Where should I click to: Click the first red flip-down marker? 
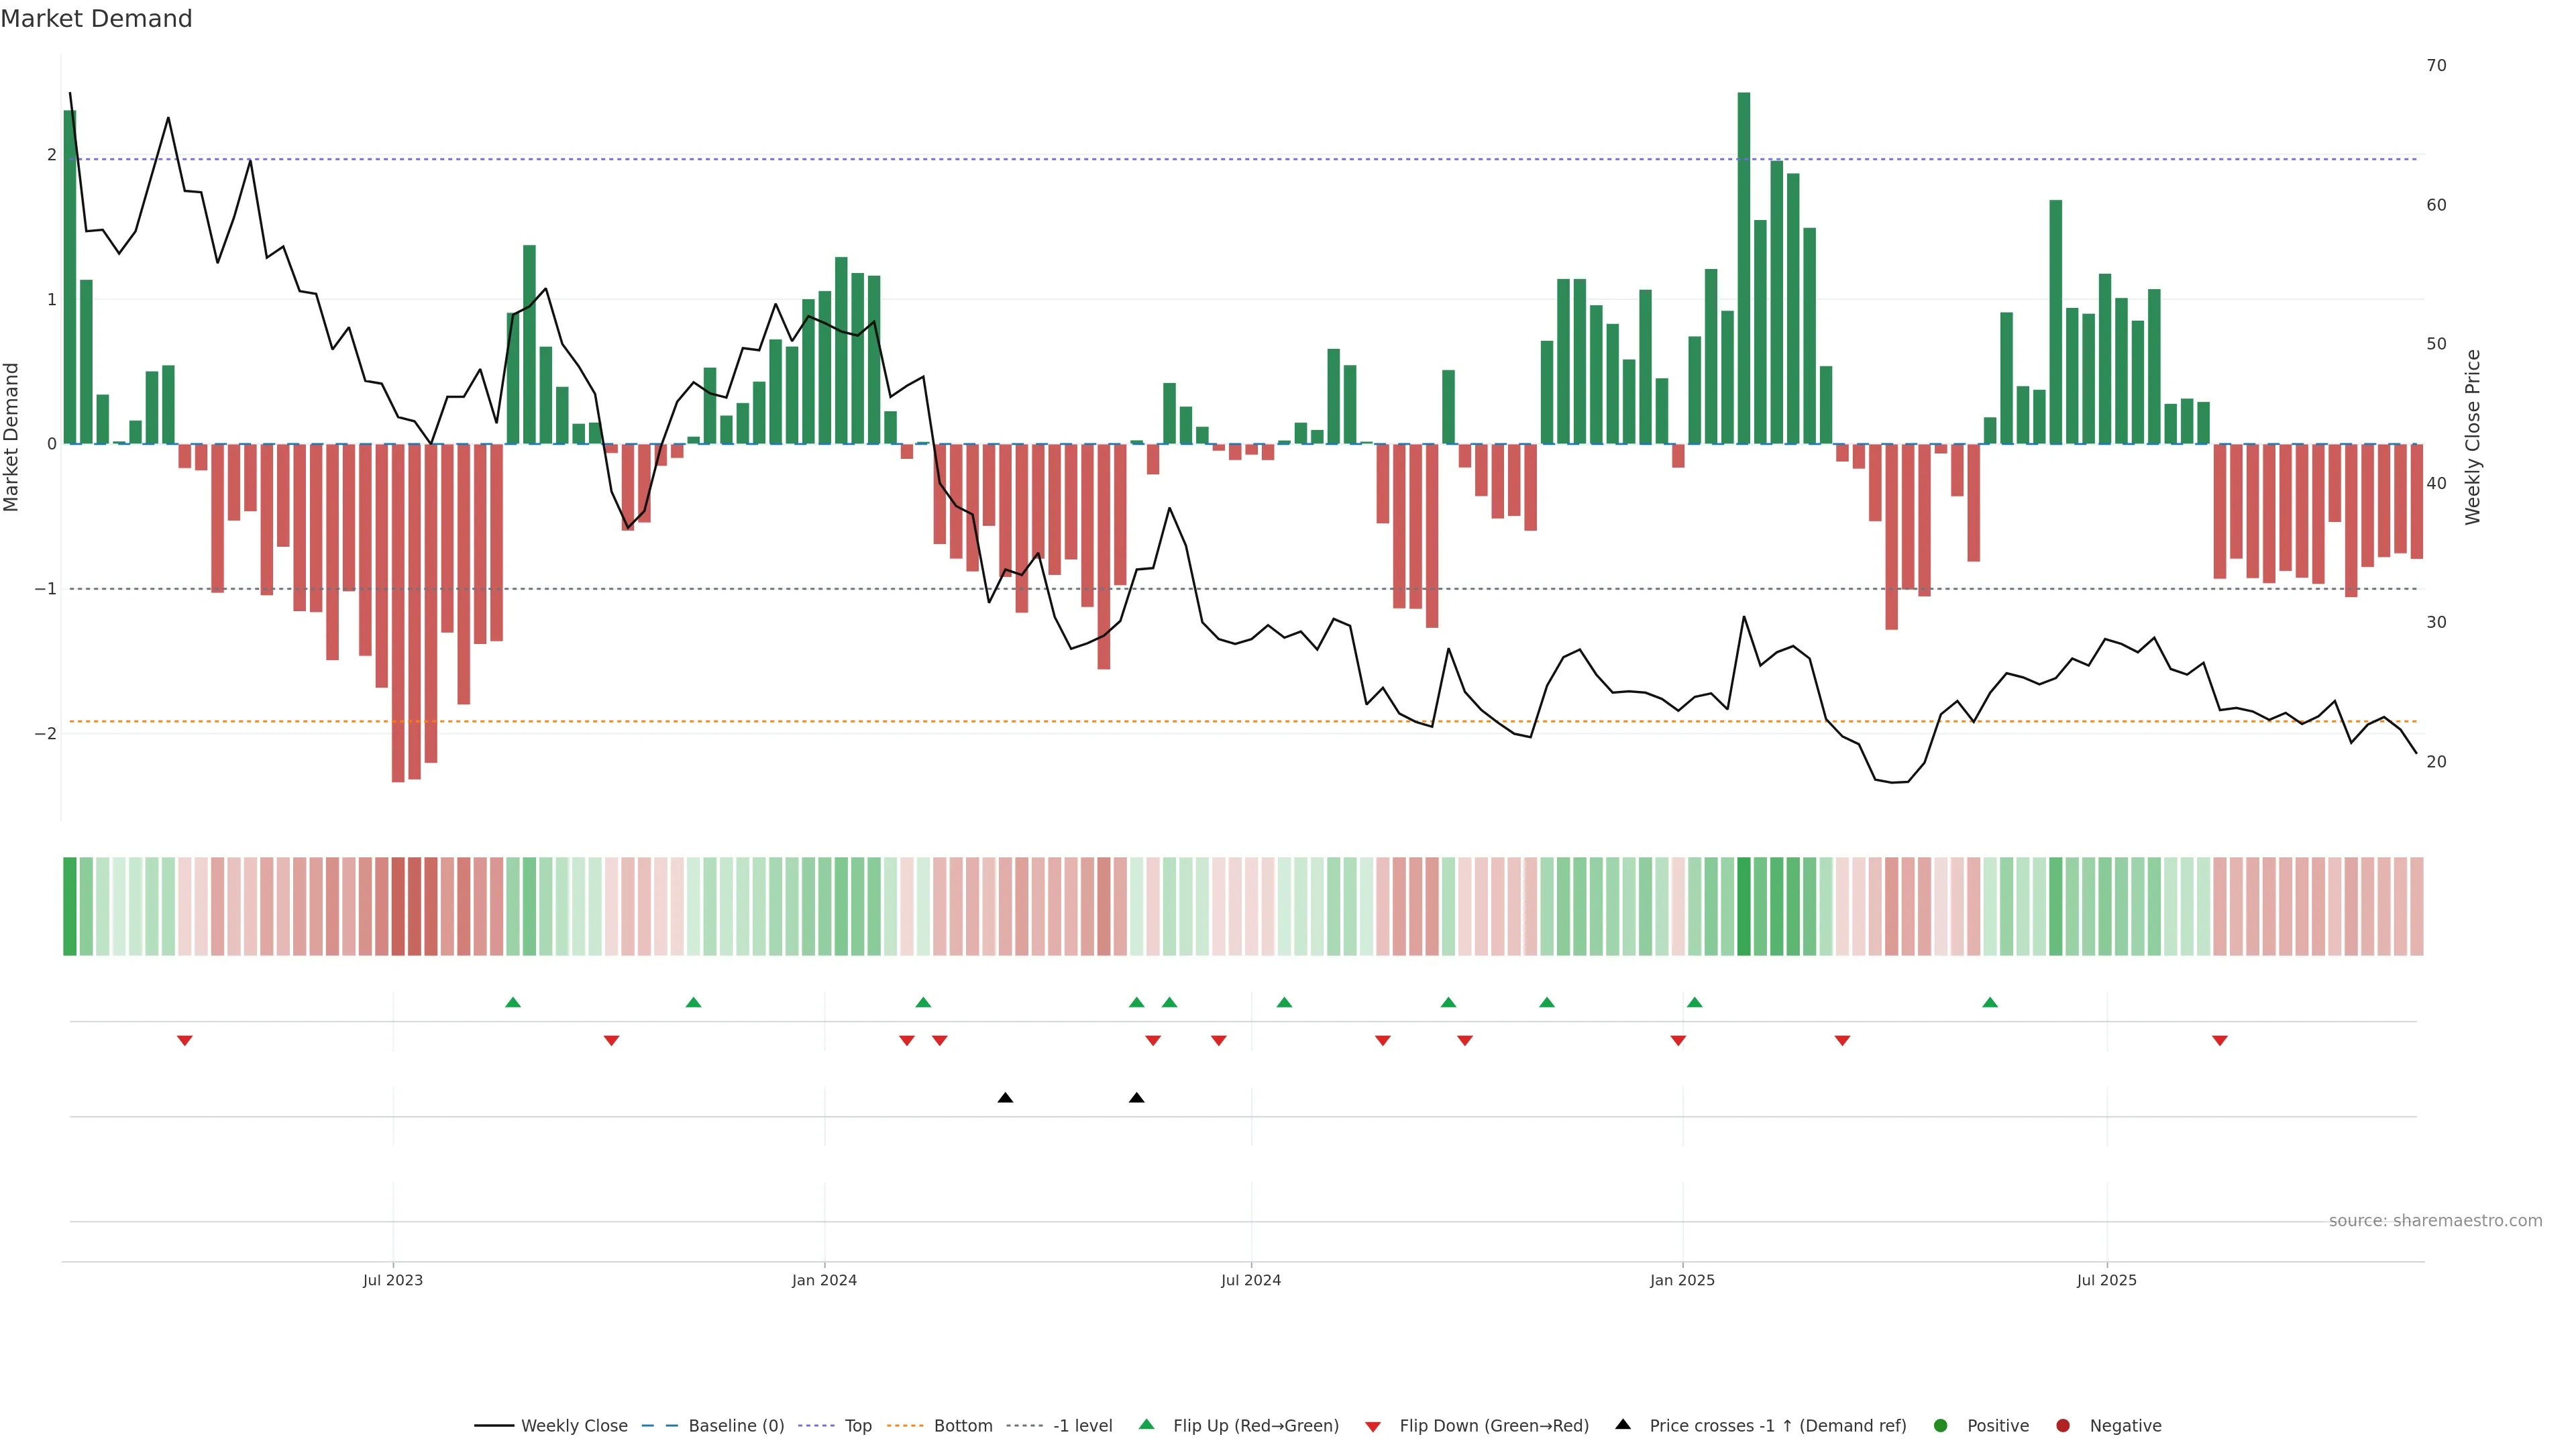click(185, 1041)
